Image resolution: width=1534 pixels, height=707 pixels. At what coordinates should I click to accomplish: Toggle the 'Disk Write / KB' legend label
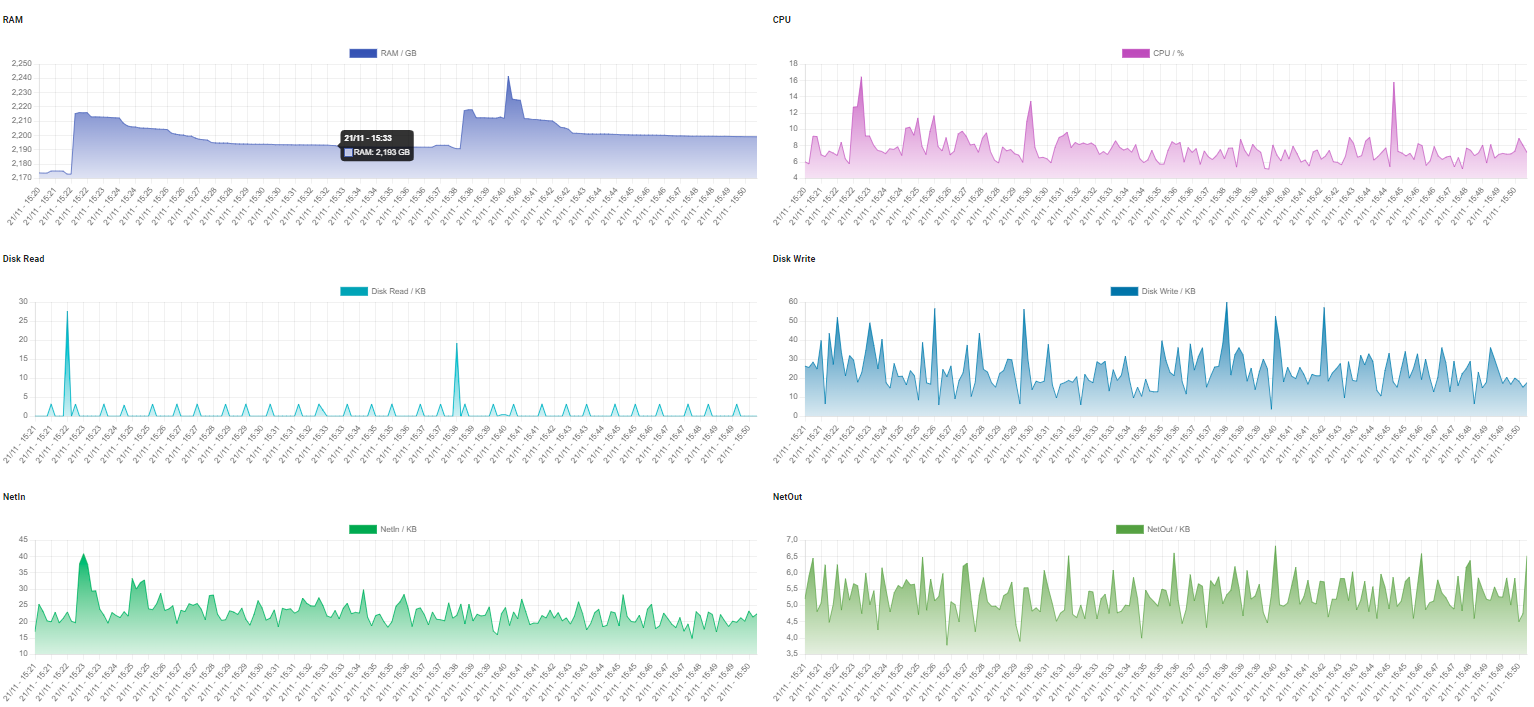(x=1168, y=291)
